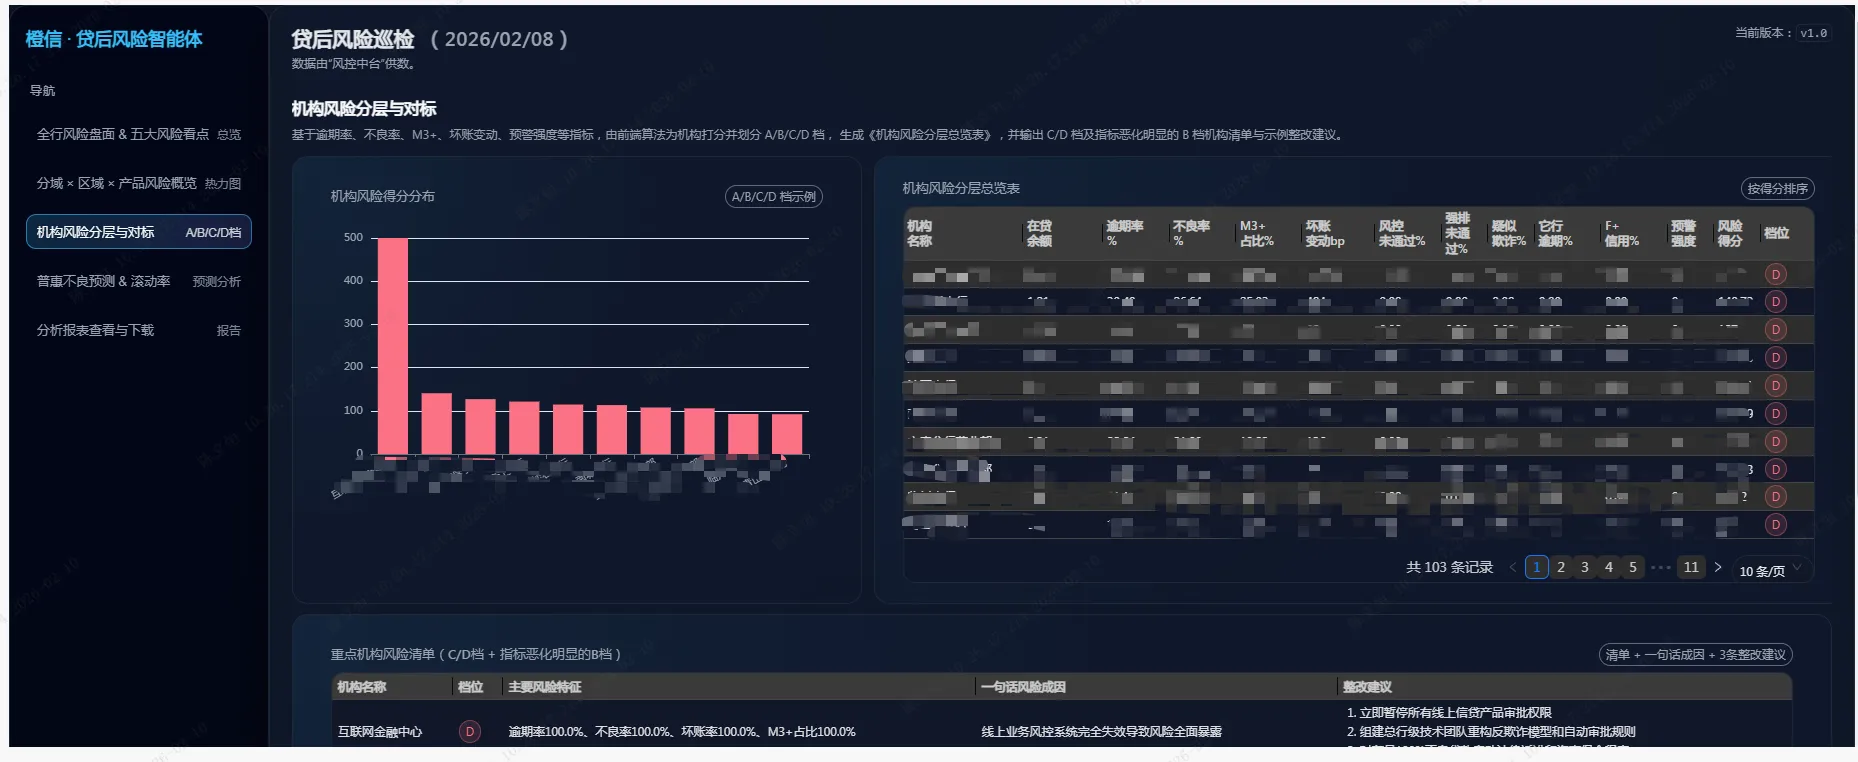Click the A/B/C/D 档示例 button
The width and height of the screenshot is (1858, 762).
(x=773, y=197)
